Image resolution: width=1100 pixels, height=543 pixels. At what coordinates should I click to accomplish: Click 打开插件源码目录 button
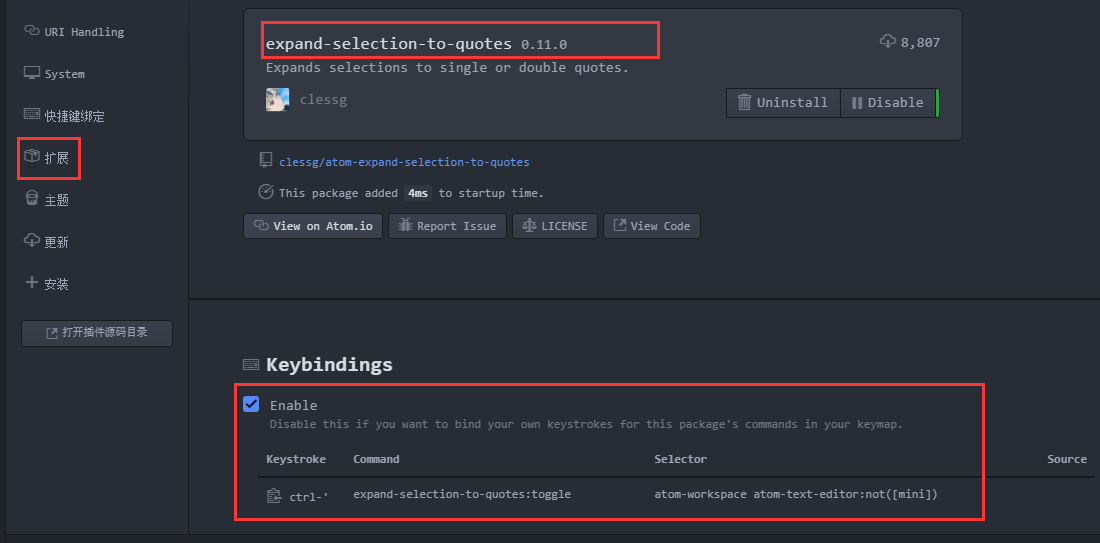(x=97, y=333)
